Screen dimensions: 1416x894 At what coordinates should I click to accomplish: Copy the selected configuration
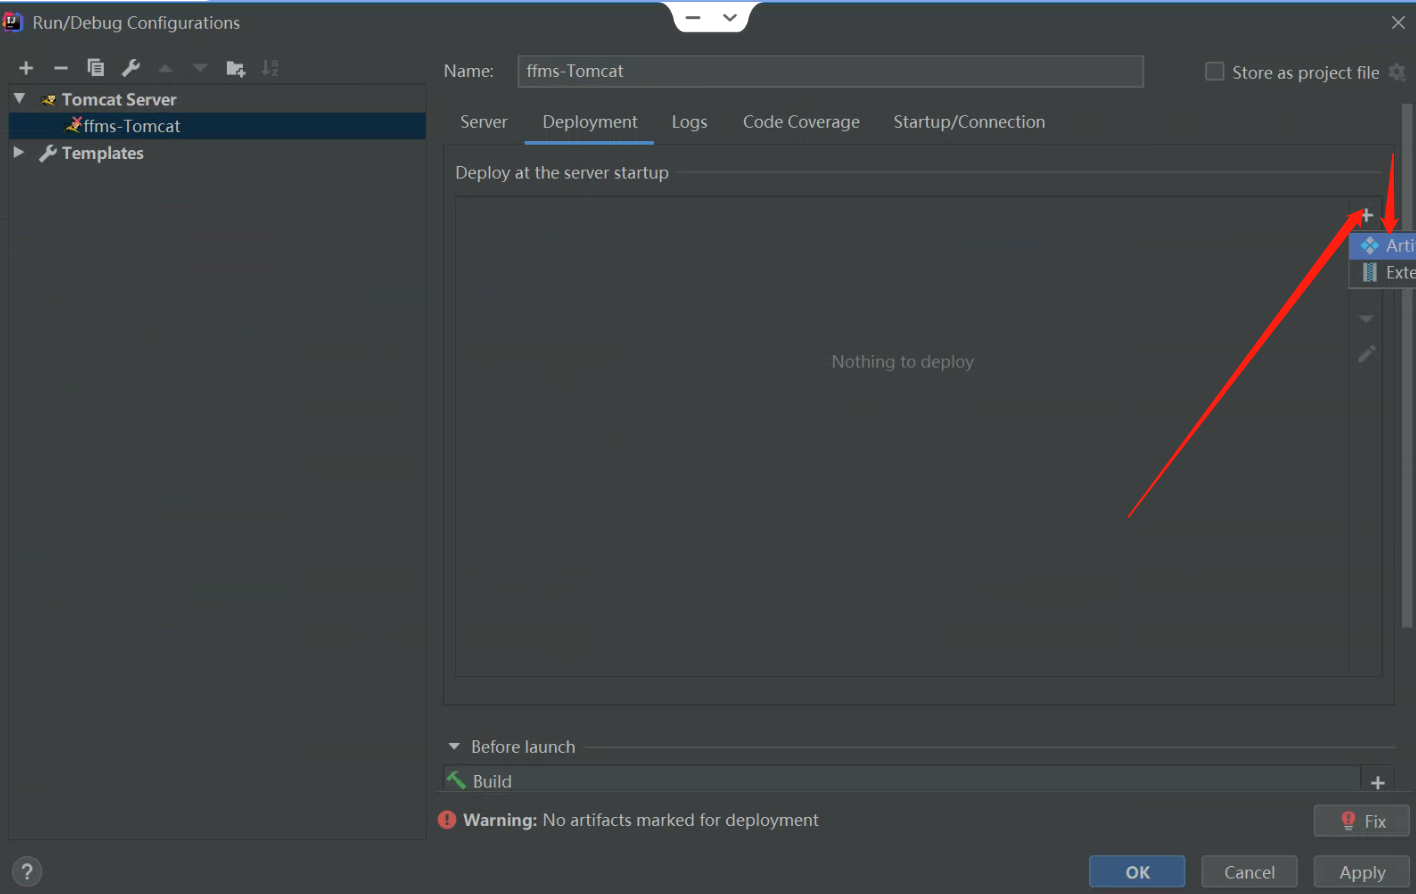click(96, 68)
